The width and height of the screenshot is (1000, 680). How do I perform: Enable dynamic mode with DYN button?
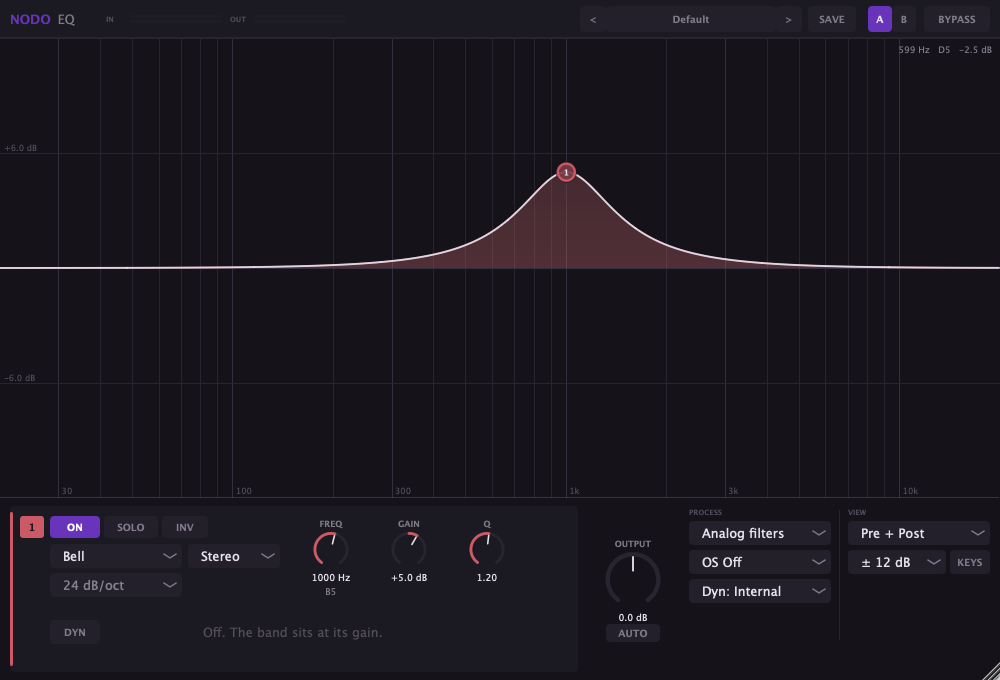[75, 632]
